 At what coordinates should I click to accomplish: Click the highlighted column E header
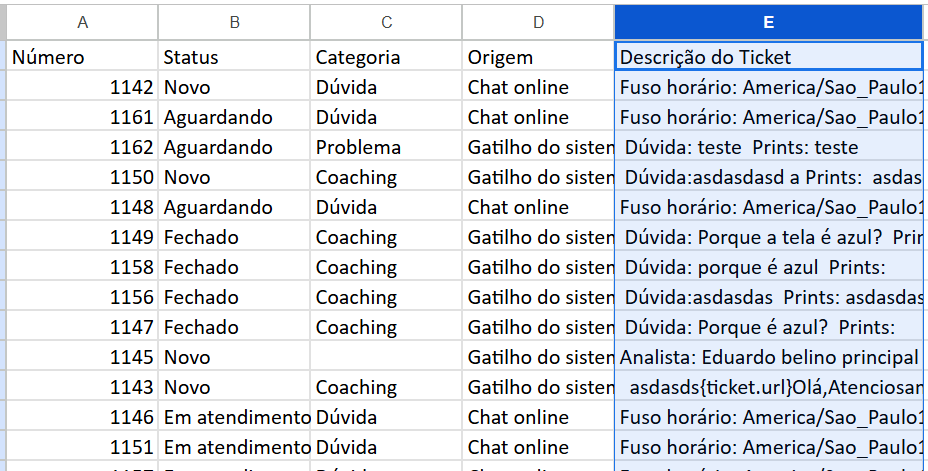click(769, 22)
